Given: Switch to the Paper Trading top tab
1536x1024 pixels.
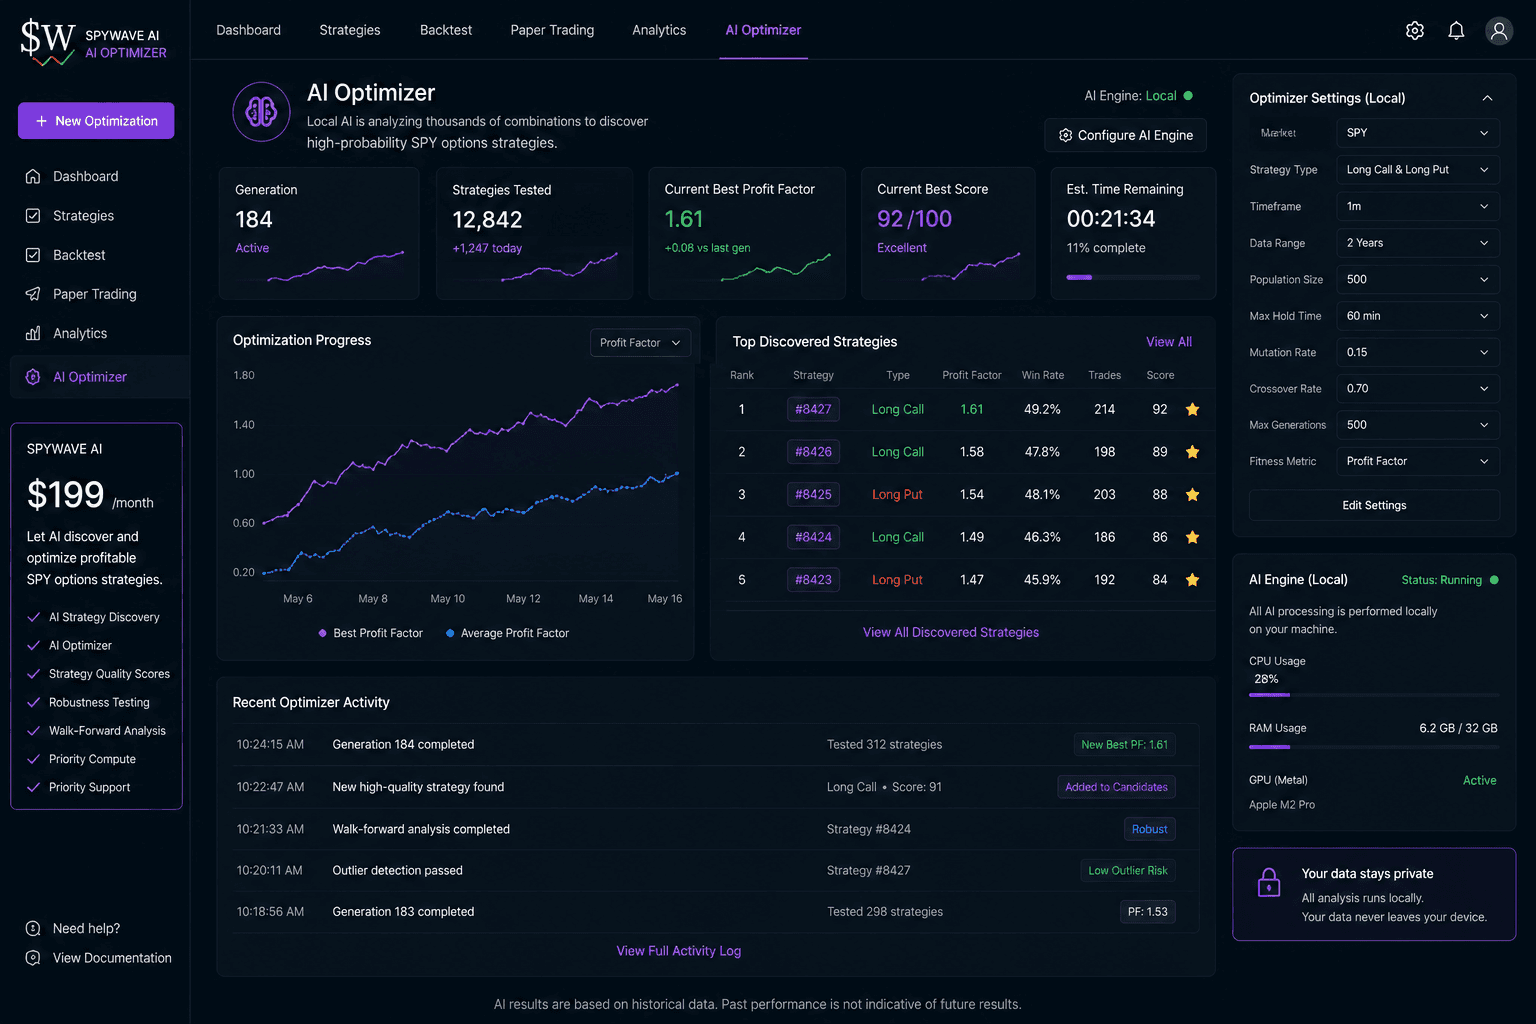Looking at the screenshot, I should pyautogui.click(x=552, y=30).
